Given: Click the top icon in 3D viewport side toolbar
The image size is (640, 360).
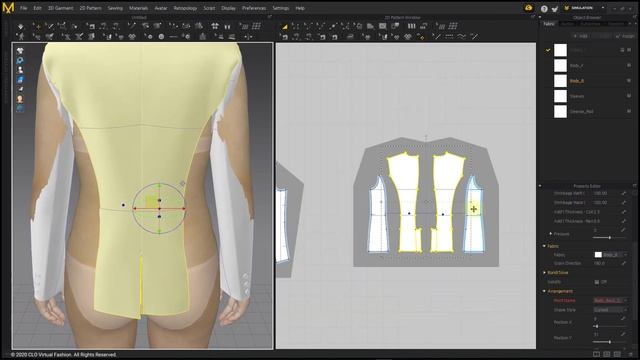Looking at the screenshot, I should 20,51.
